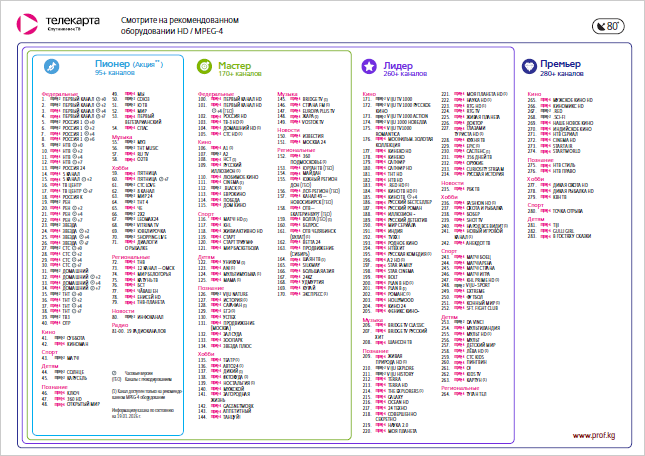This screenshot has width=645, height=456.
Task: Click the Мастер package title
Action: pos(234,65)
